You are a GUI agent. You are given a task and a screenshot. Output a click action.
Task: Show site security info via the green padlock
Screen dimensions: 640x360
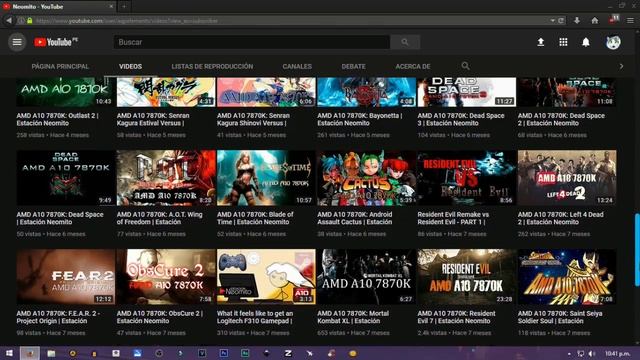click(x=30, y=20)
